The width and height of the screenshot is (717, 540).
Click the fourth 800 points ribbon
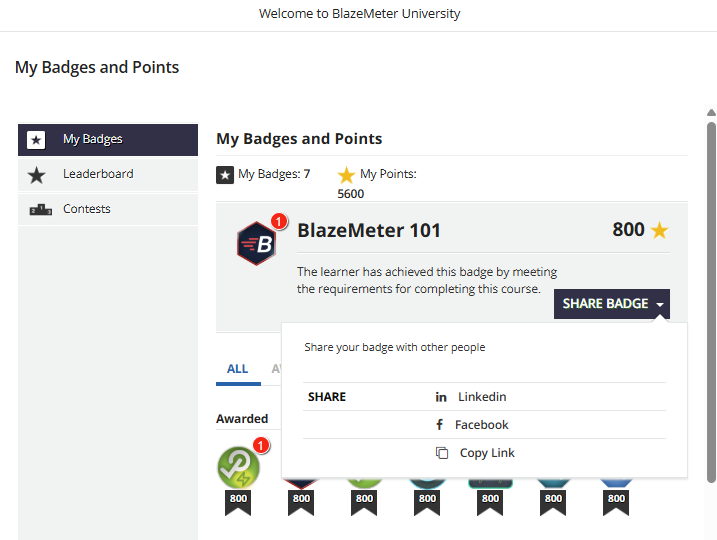[x=427, y=503]
